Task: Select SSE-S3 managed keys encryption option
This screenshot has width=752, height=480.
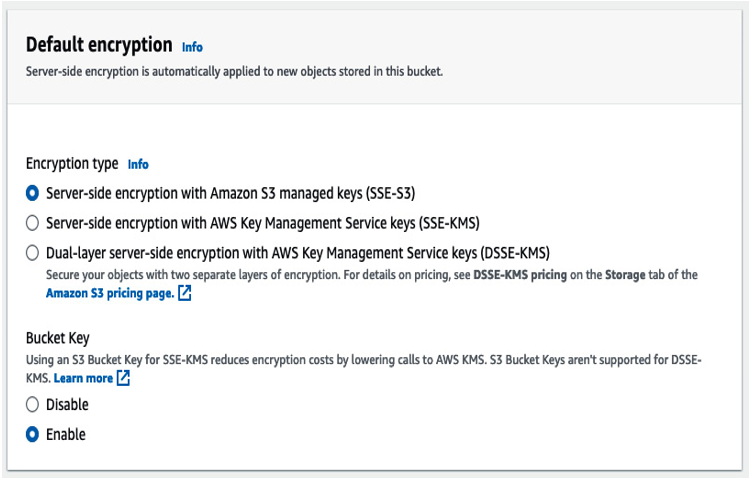Action: [x=32, y=193]
